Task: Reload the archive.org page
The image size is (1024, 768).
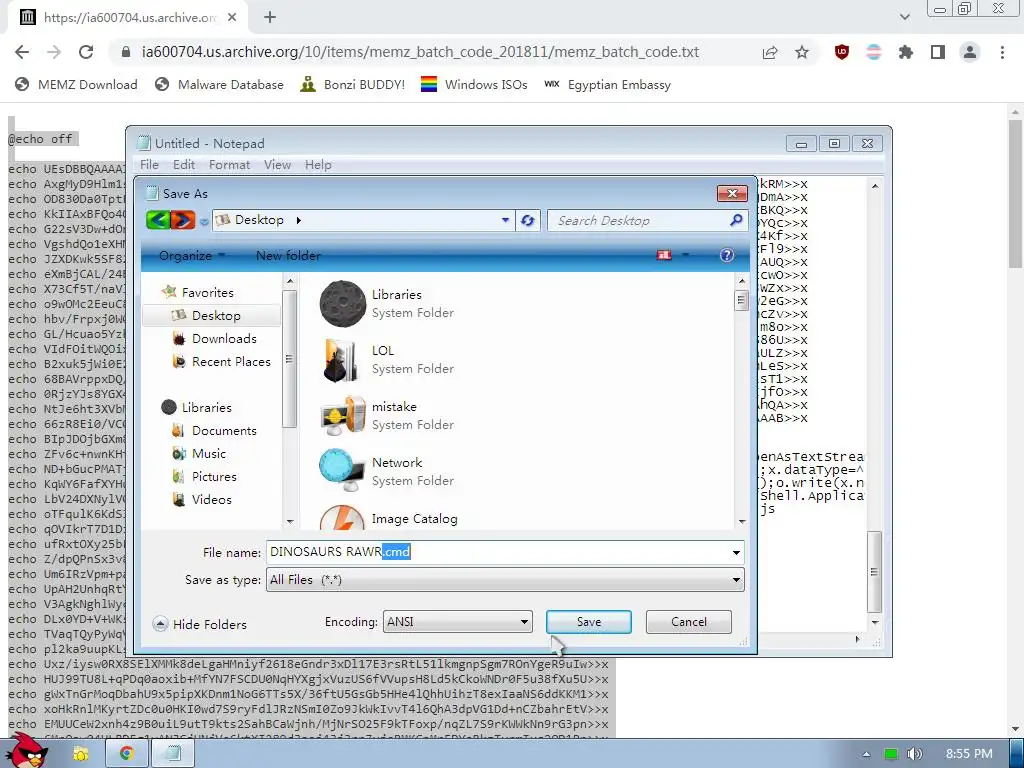Action: (86, 52)
